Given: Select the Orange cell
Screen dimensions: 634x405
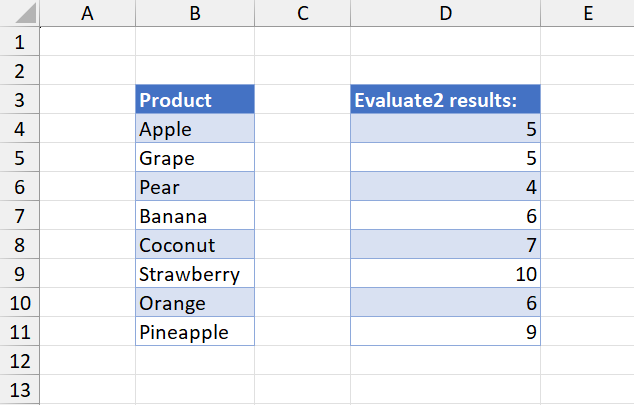Looking at the screenshot, I should click(x=195, y=302).
